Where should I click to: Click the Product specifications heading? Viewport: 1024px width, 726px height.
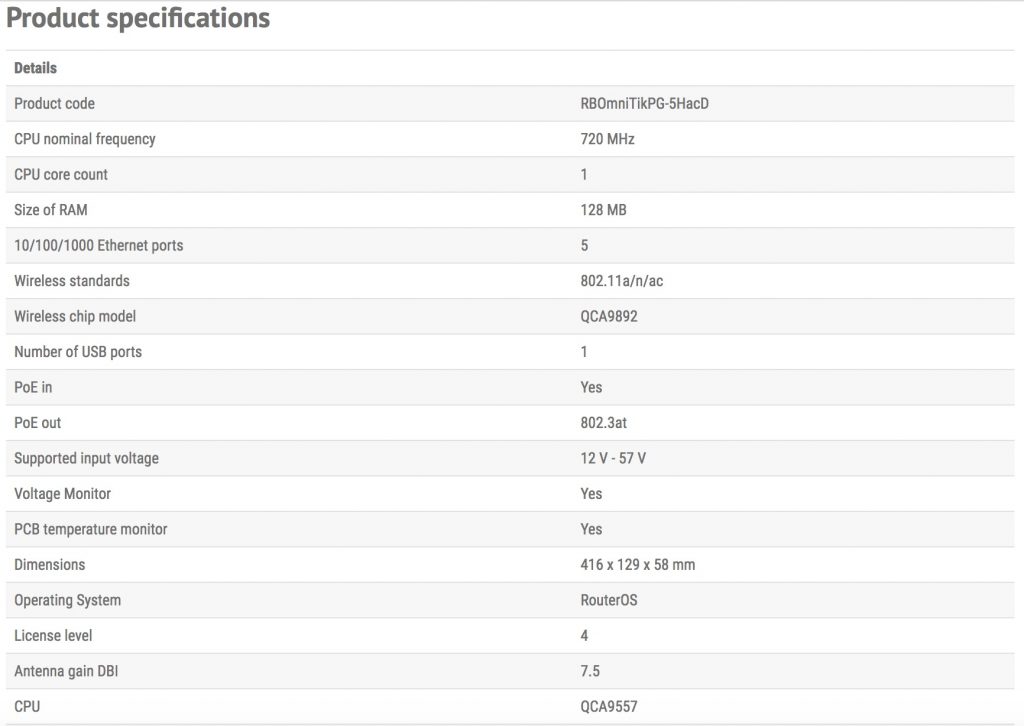(138, 18)
